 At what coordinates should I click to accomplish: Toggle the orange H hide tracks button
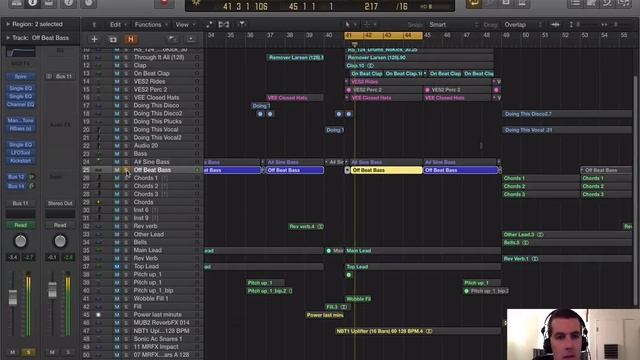coord(131,39)
